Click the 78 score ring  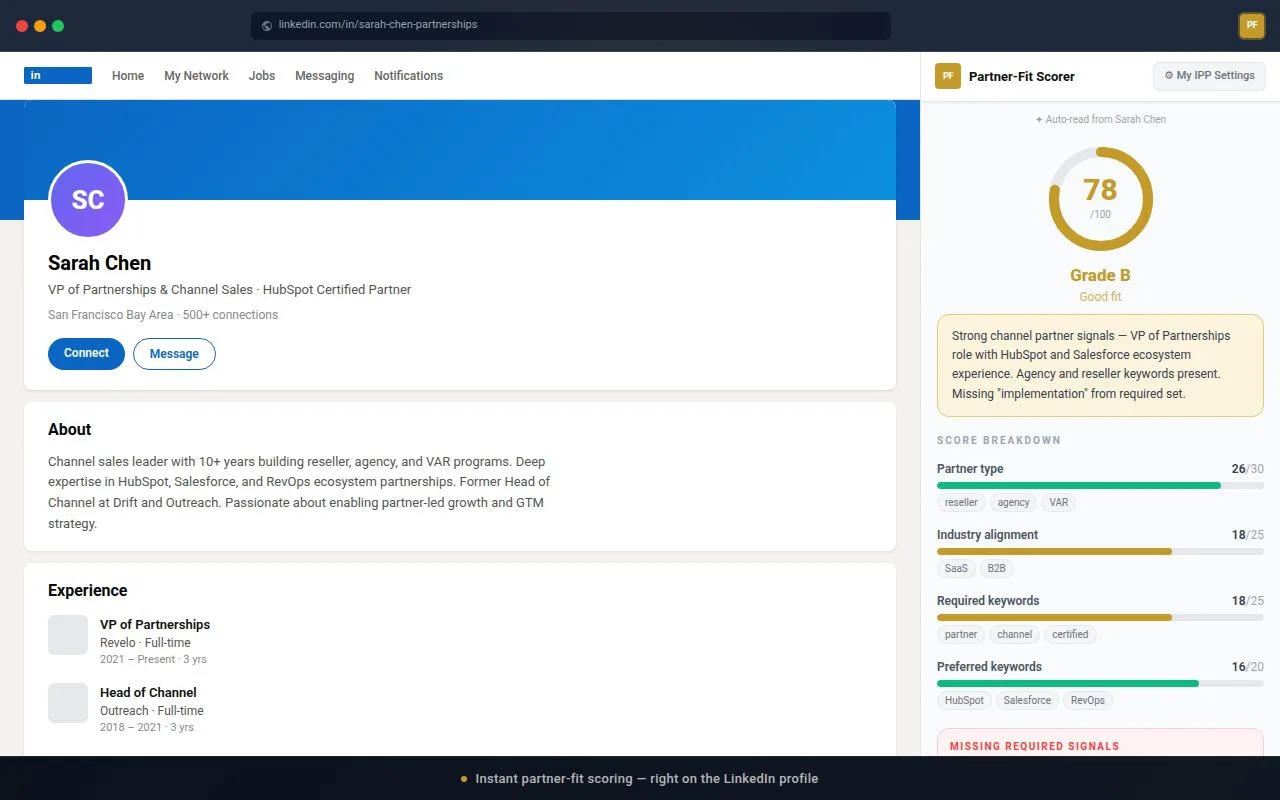[1100, 199]
